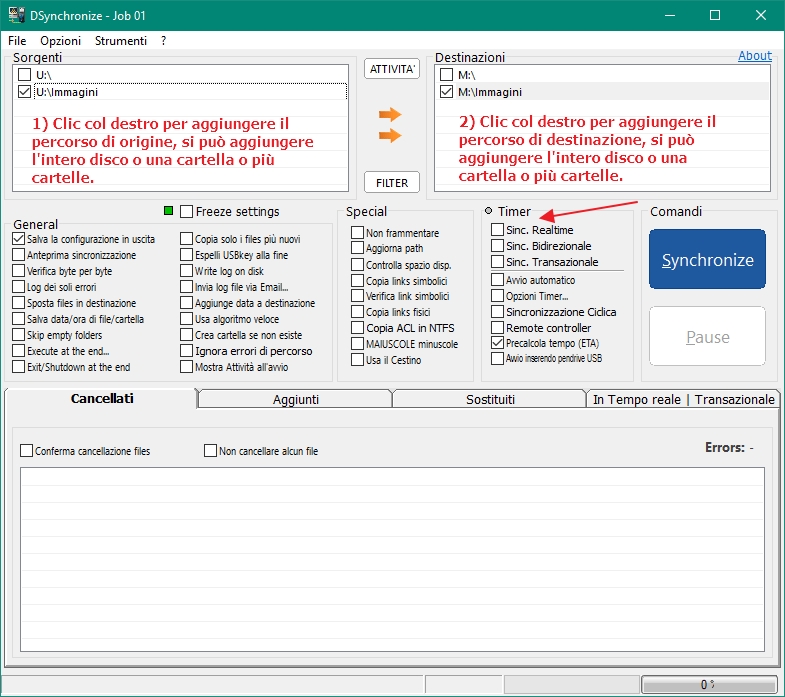Viewport: 785px width, 697px height.
Task: Start sync with the Synchronize button
Action: pos(707,259)
